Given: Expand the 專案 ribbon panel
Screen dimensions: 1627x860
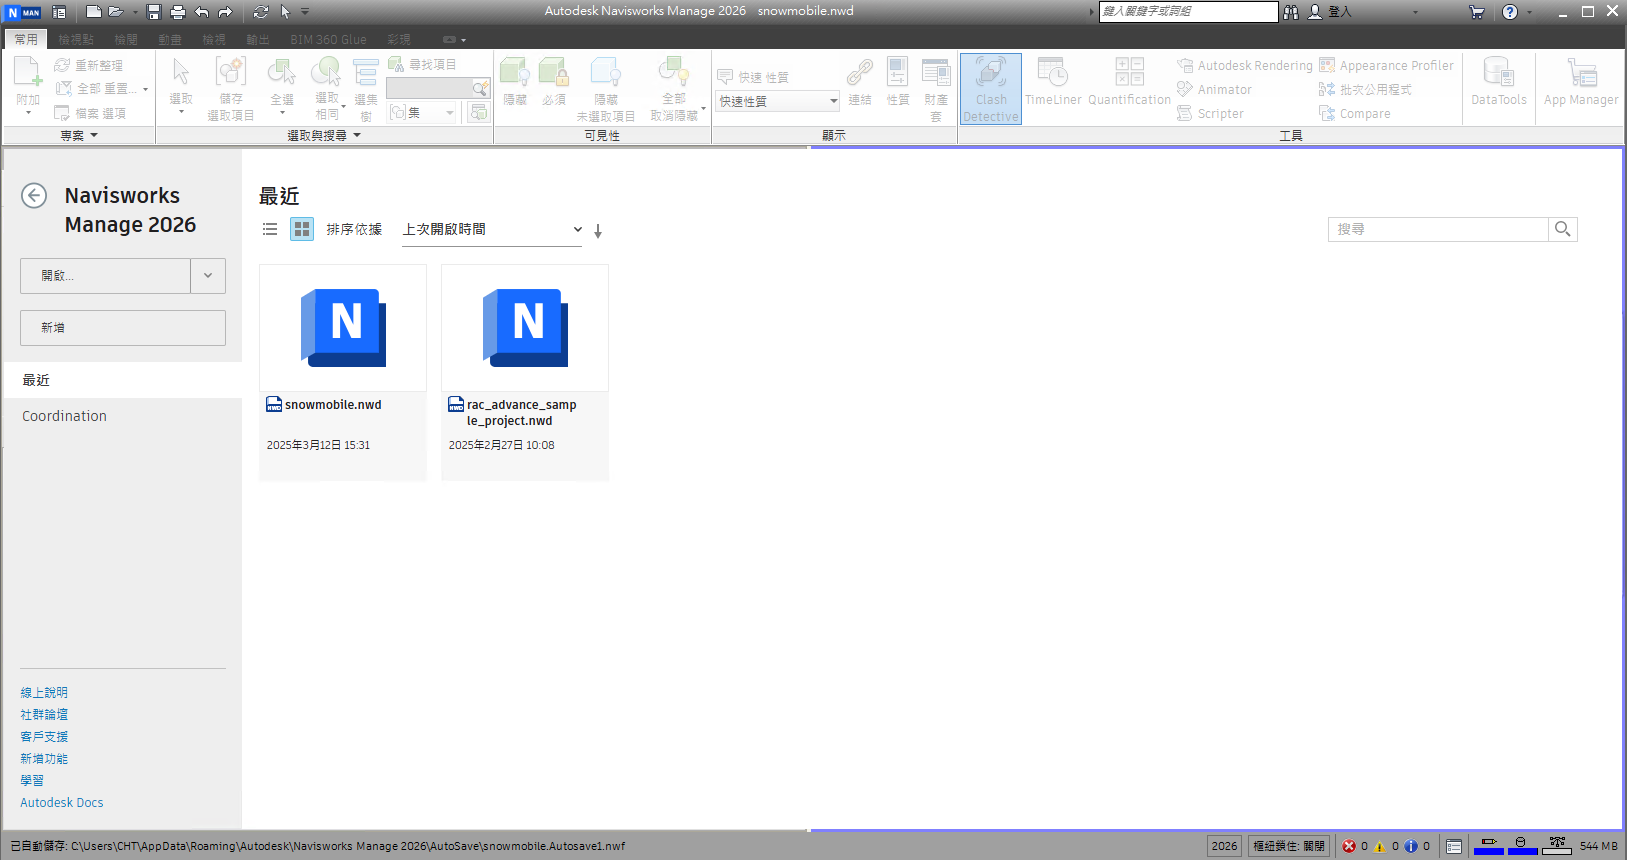Looking at the screenshot, I should [79, 135].
